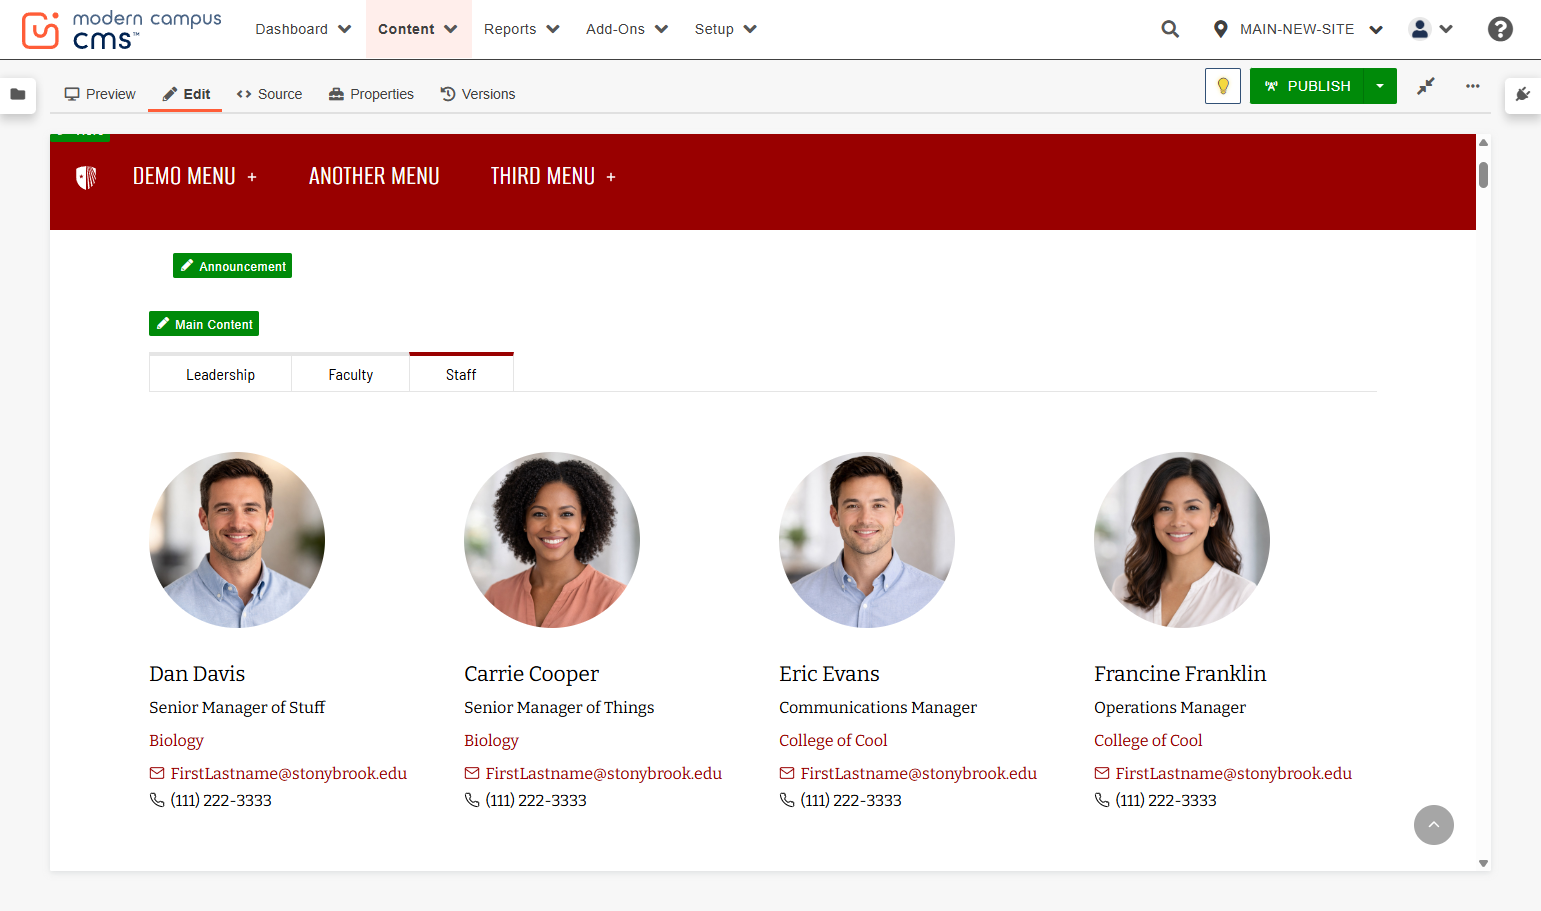Click the phone icon under Francine Franklin

point(1102,800)
